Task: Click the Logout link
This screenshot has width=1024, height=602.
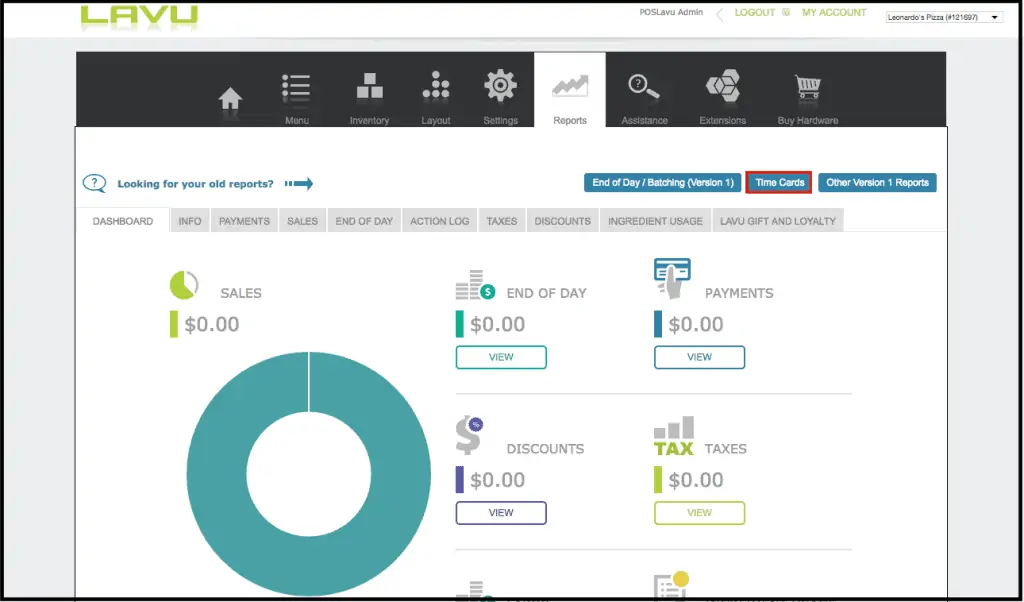Action: pyautogui.click(x=755, y=13)
